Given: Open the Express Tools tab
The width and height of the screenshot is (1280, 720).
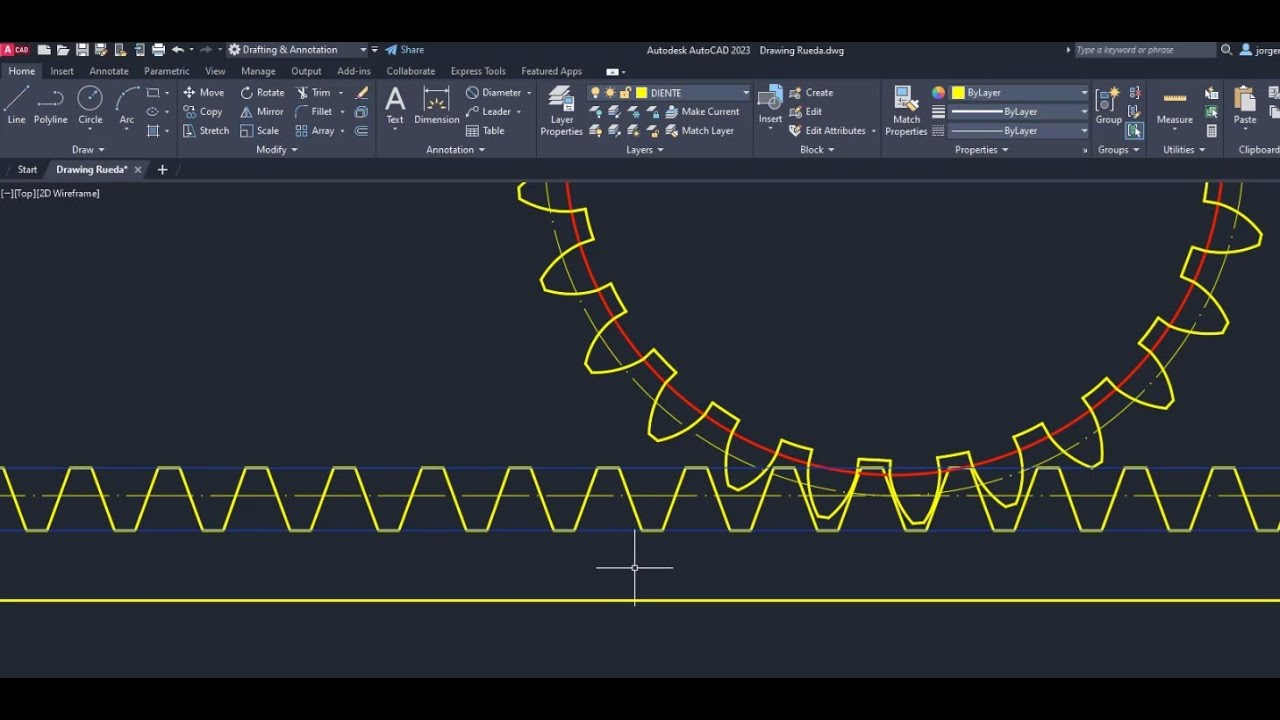Looking at the screenshot, I should (x=478, y=71).
